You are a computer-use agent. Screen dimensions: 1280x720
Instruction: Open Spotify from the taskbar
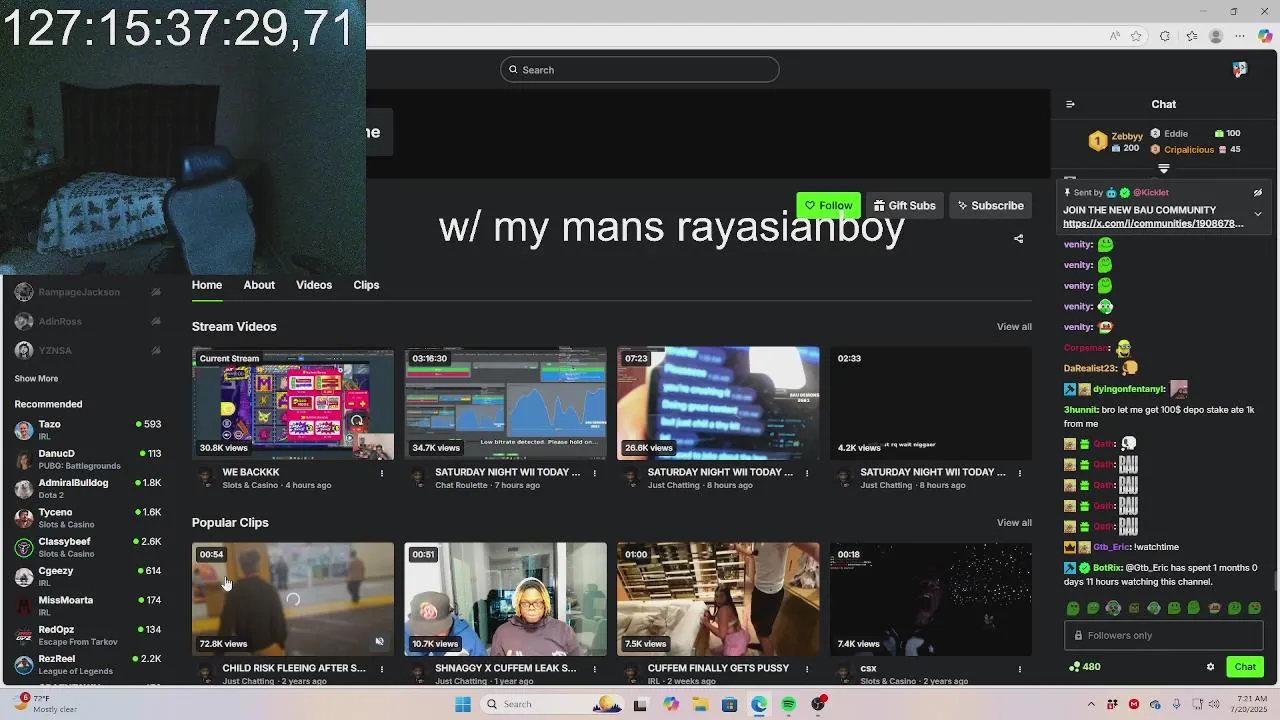click(788, 704)
